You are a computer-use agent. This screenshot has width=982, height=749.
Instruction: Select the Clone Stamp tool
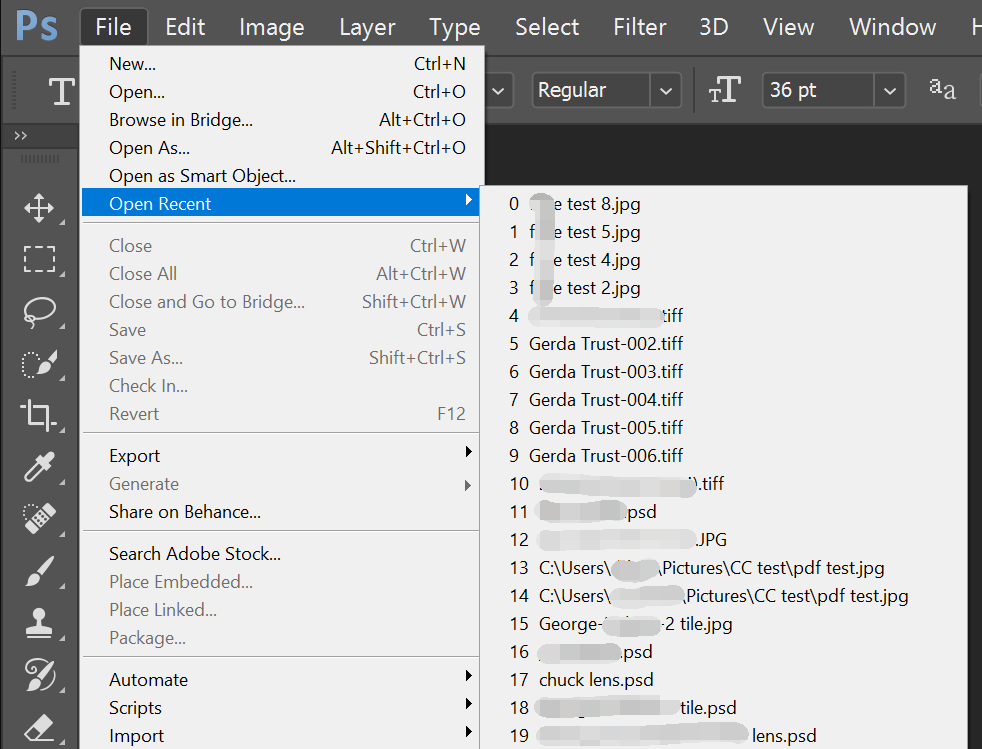[39, 623]
